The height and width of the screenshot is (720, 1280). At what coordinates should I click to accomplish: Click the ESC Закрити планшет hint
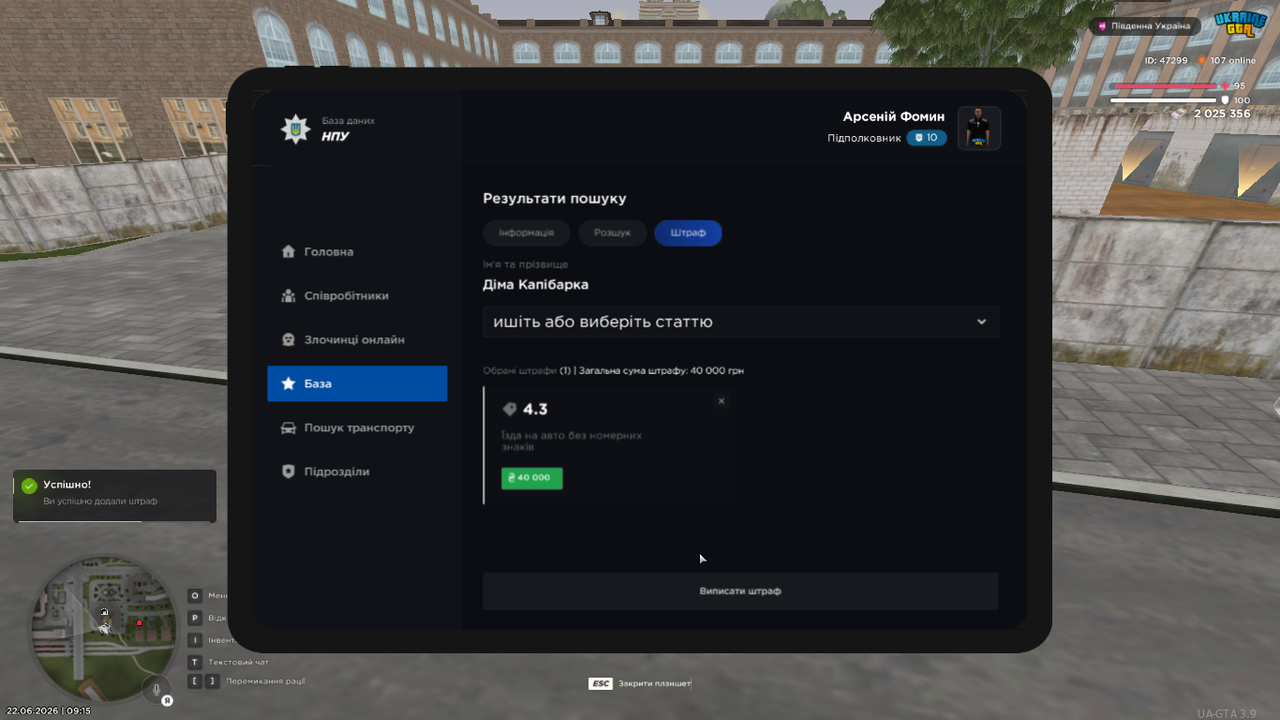[x=640, y=684]
